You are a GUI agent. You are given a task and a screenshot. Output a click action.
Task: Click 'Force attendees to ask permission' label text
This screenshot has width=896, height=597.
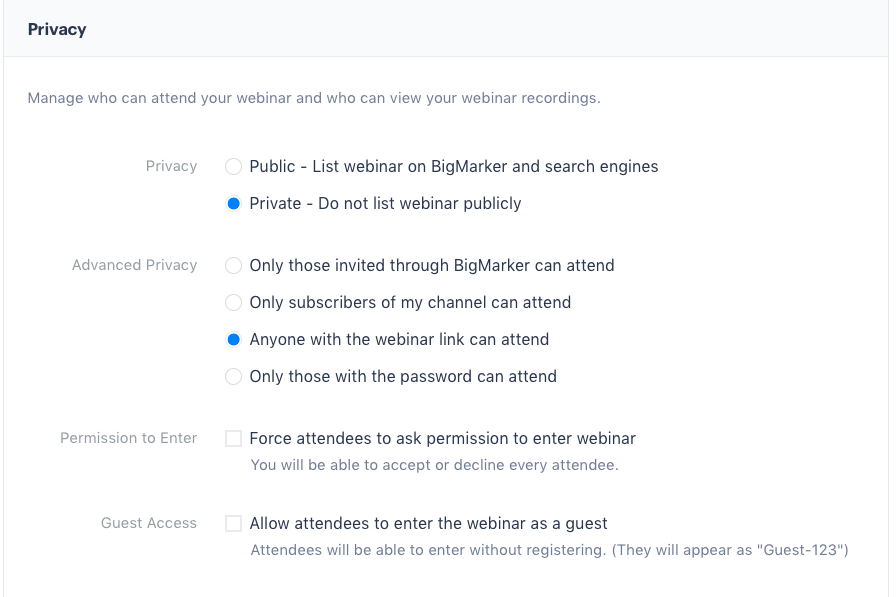[x=443, y=439]
